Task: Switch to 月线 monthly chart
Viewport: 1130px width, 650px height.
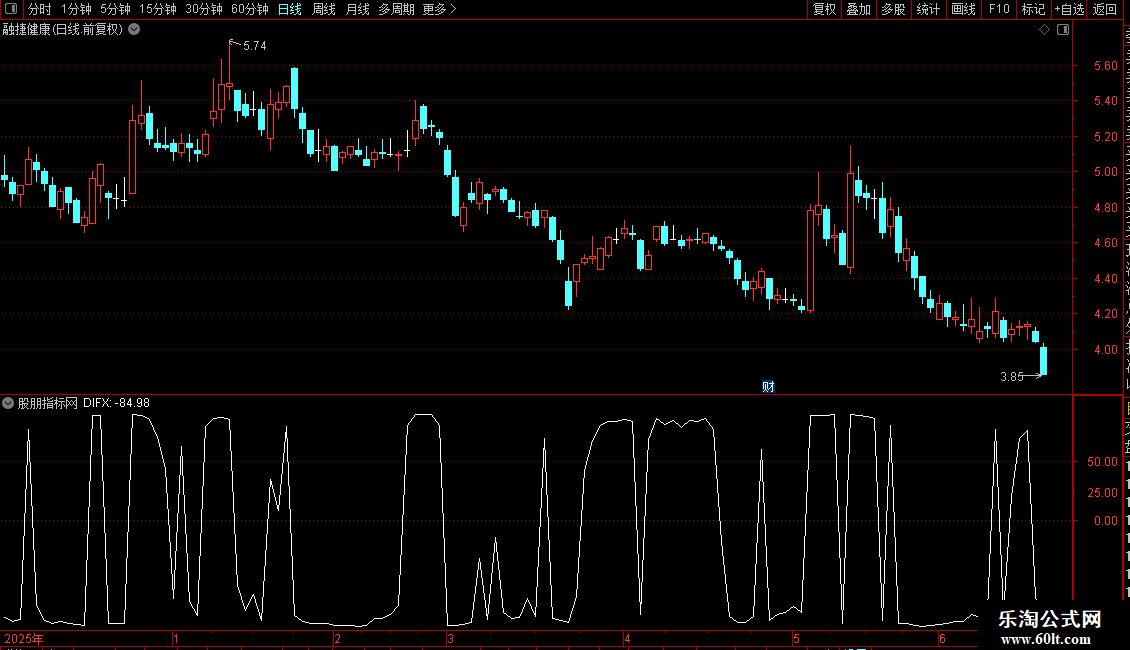Action: coord(357,9)
